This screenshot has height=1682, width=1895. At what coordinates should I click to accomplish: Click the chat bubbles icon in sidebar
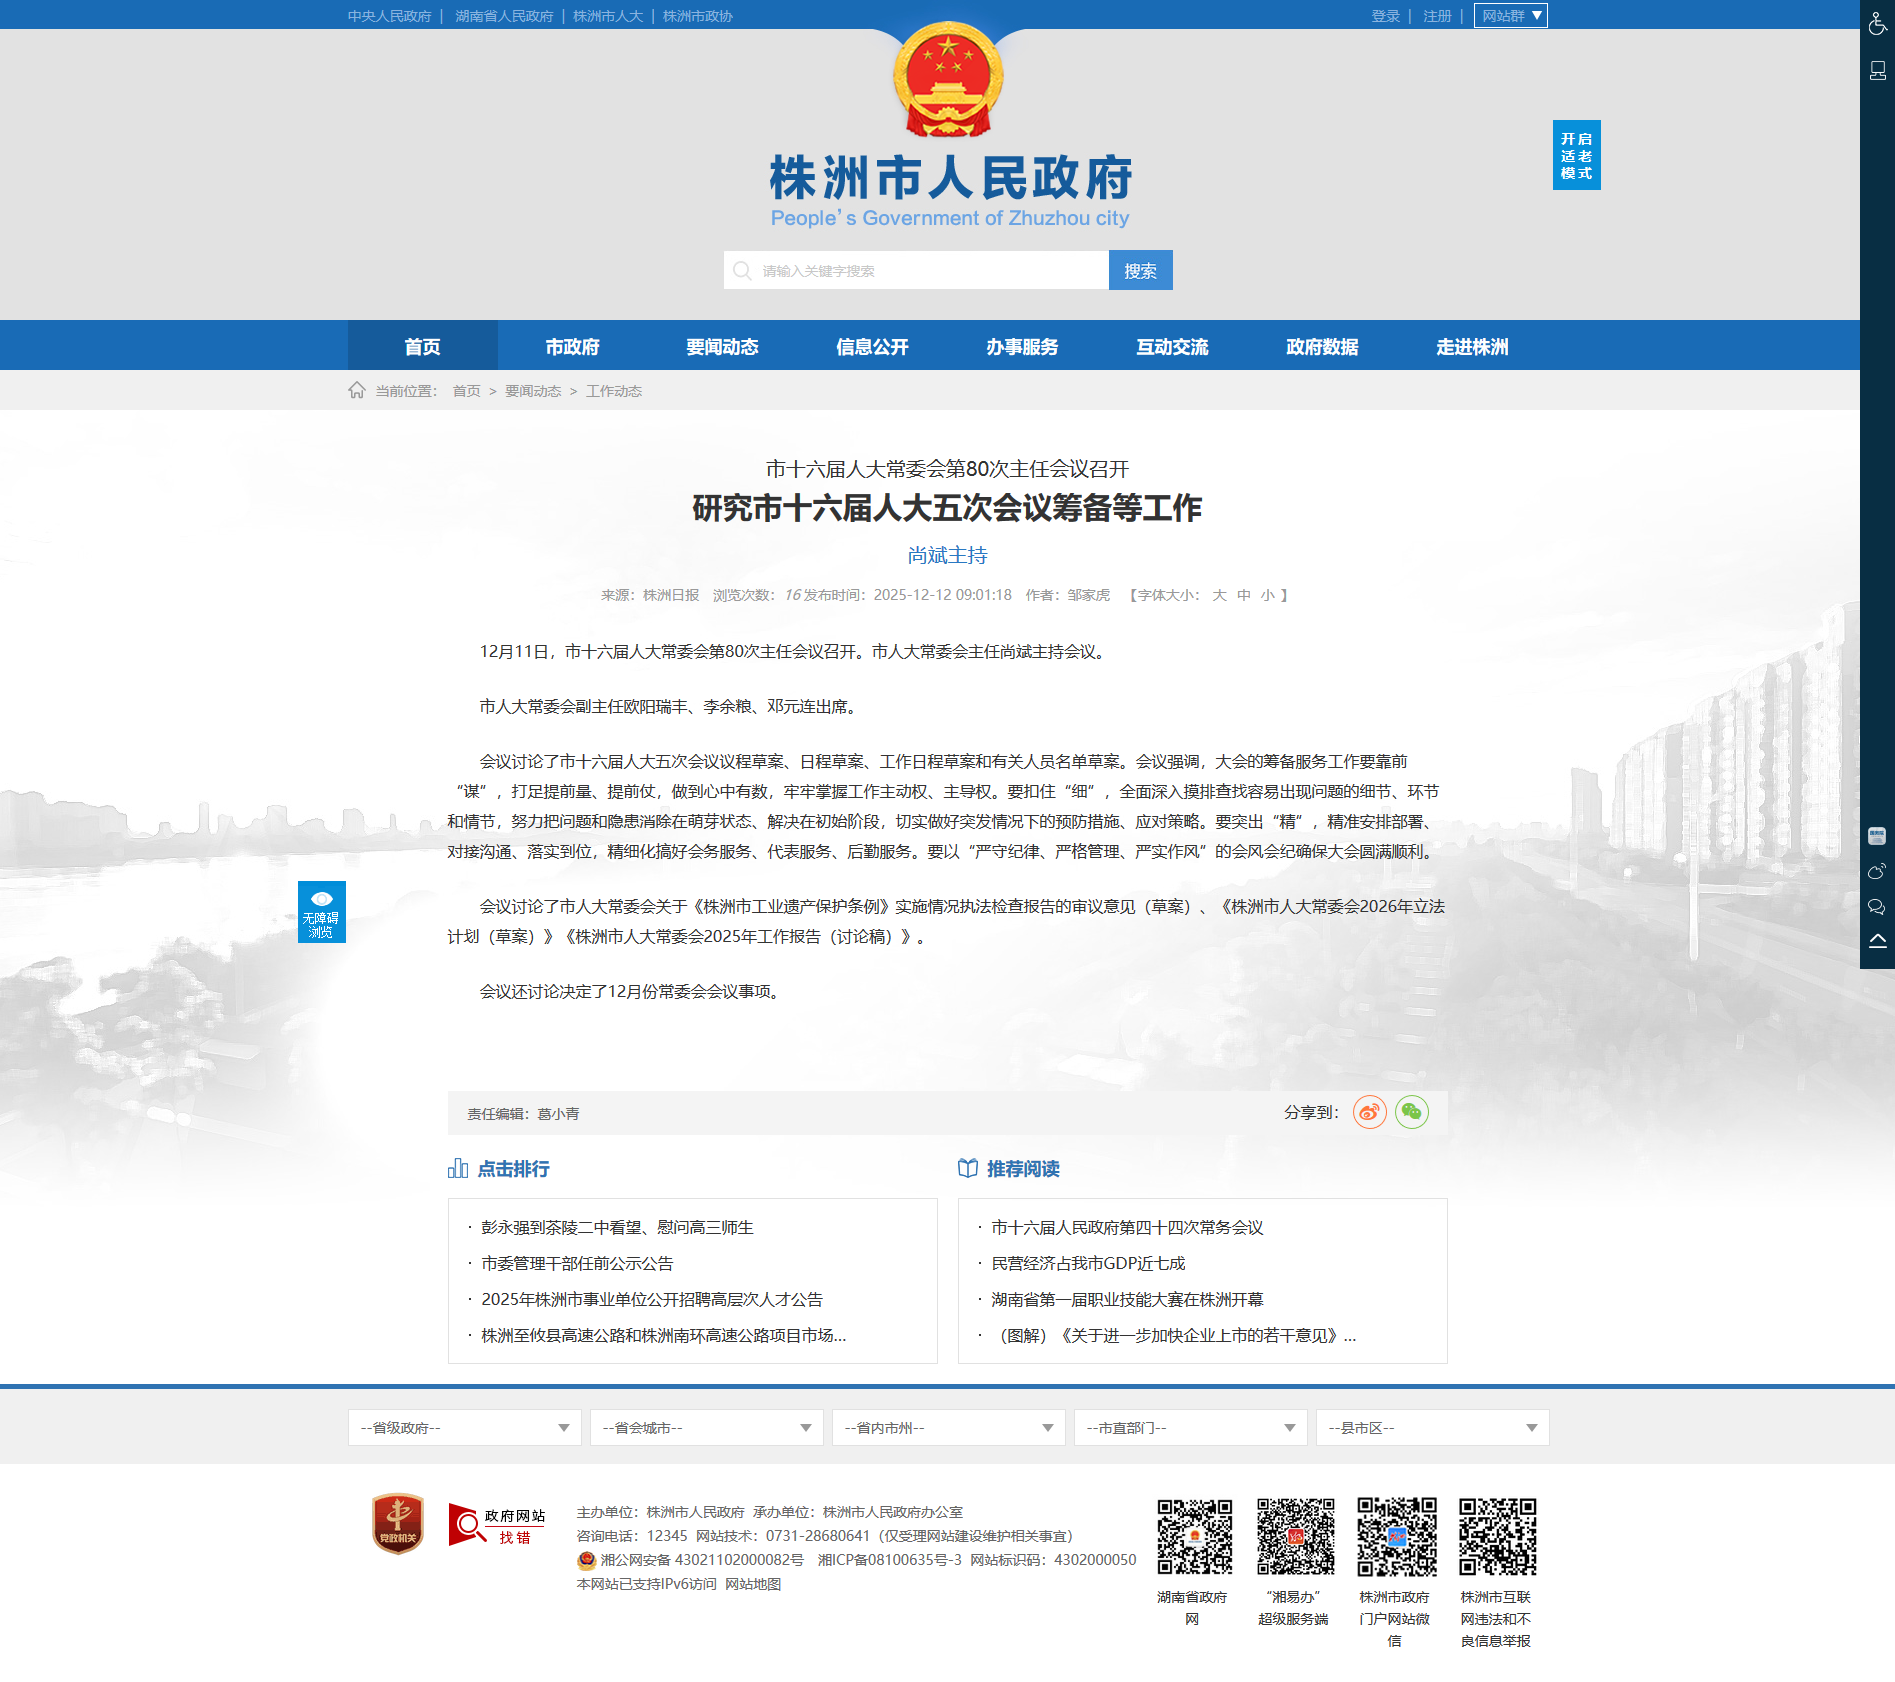pos(1877,907)
